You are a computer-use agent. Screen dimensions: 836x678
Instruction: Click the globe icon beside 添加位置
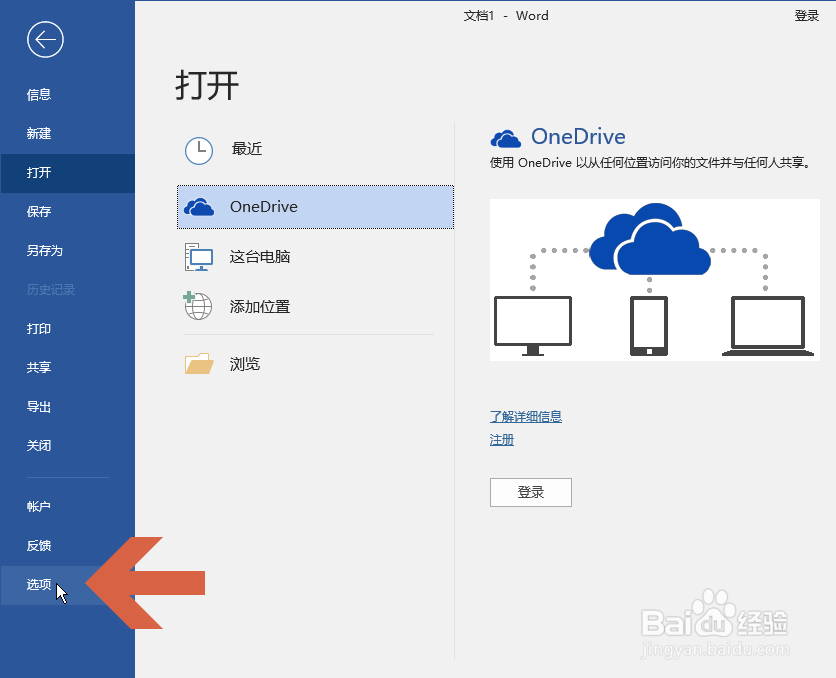pos(198,306)
